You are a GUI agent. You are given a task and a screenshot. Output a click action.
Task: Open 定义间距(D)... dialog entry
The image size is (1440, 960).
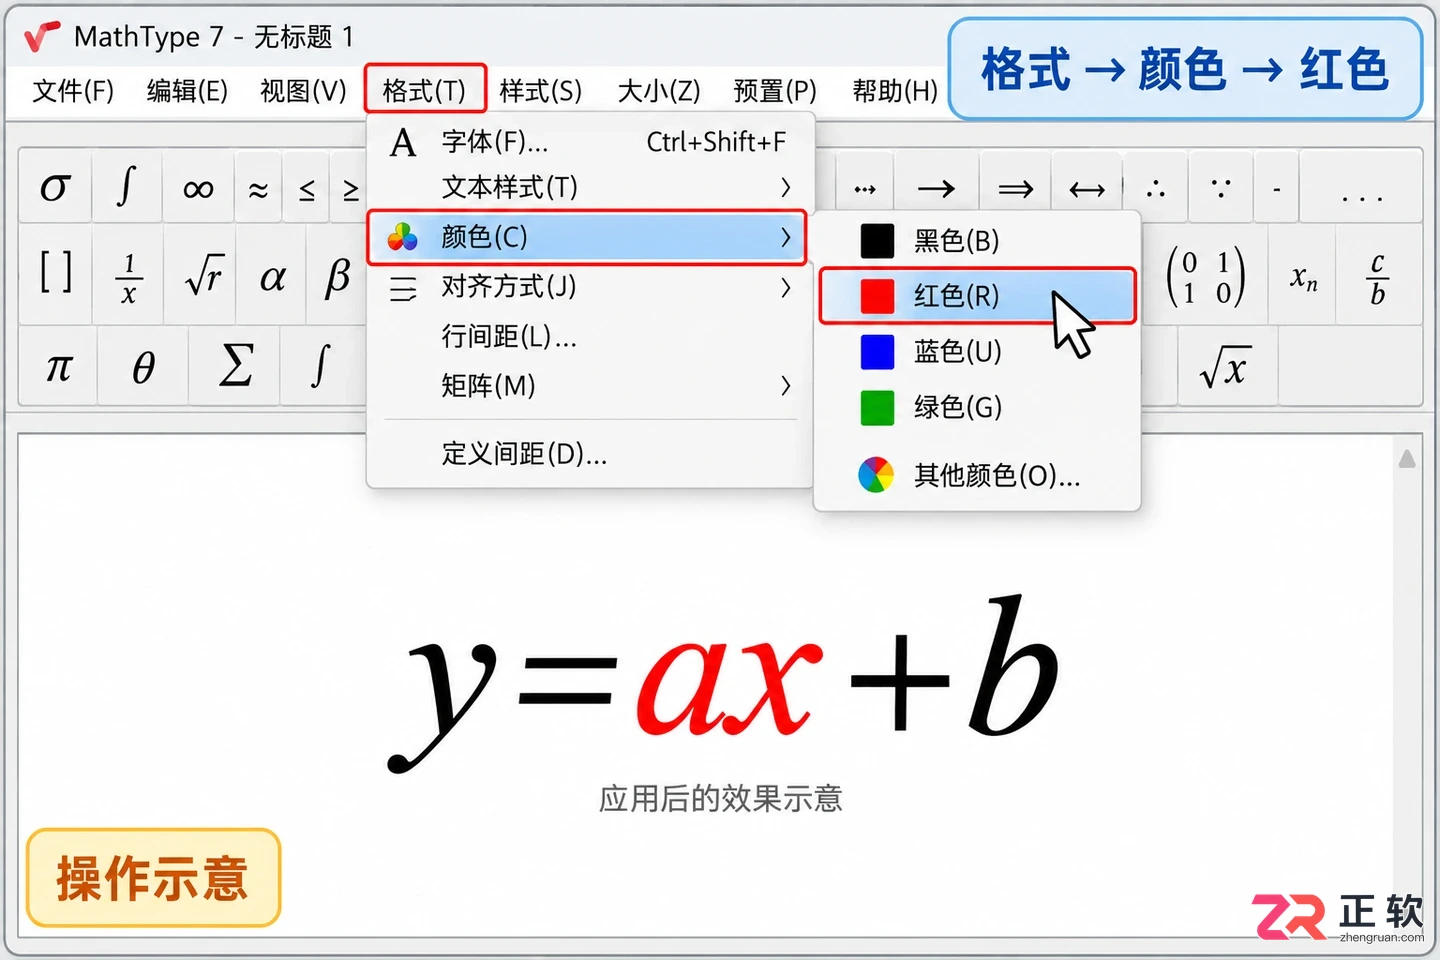point(590,454)
